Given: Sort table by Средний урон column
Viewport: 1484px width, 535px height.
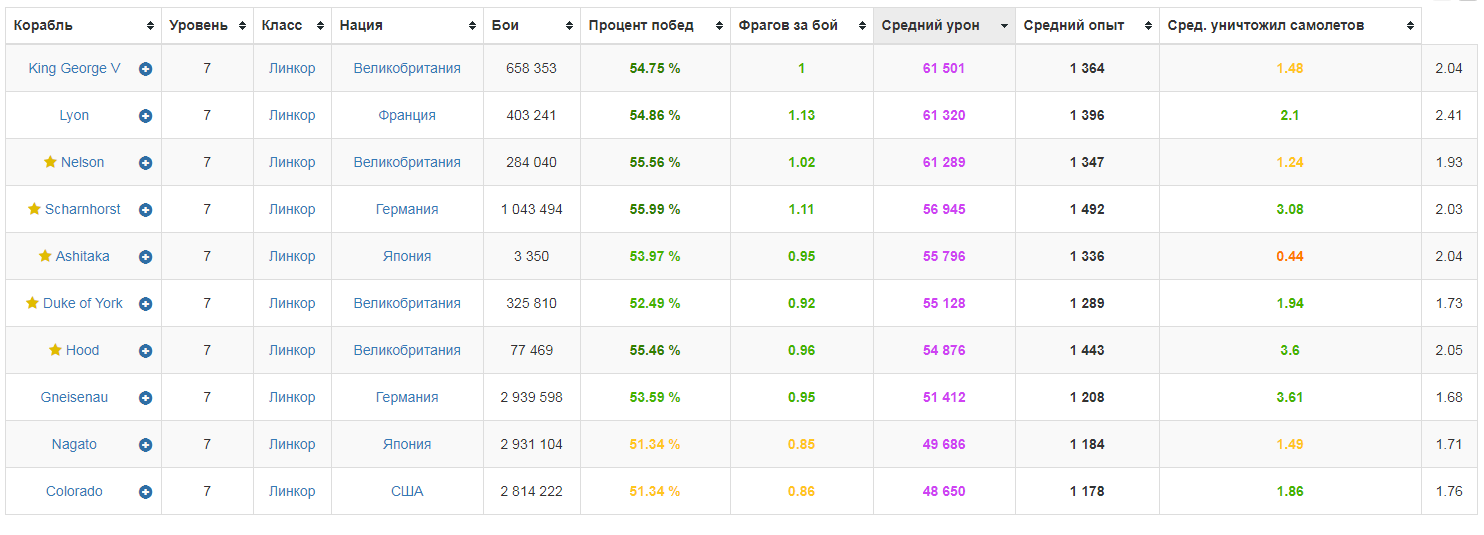Looking at the screenshot, I should tap(944, 26).
